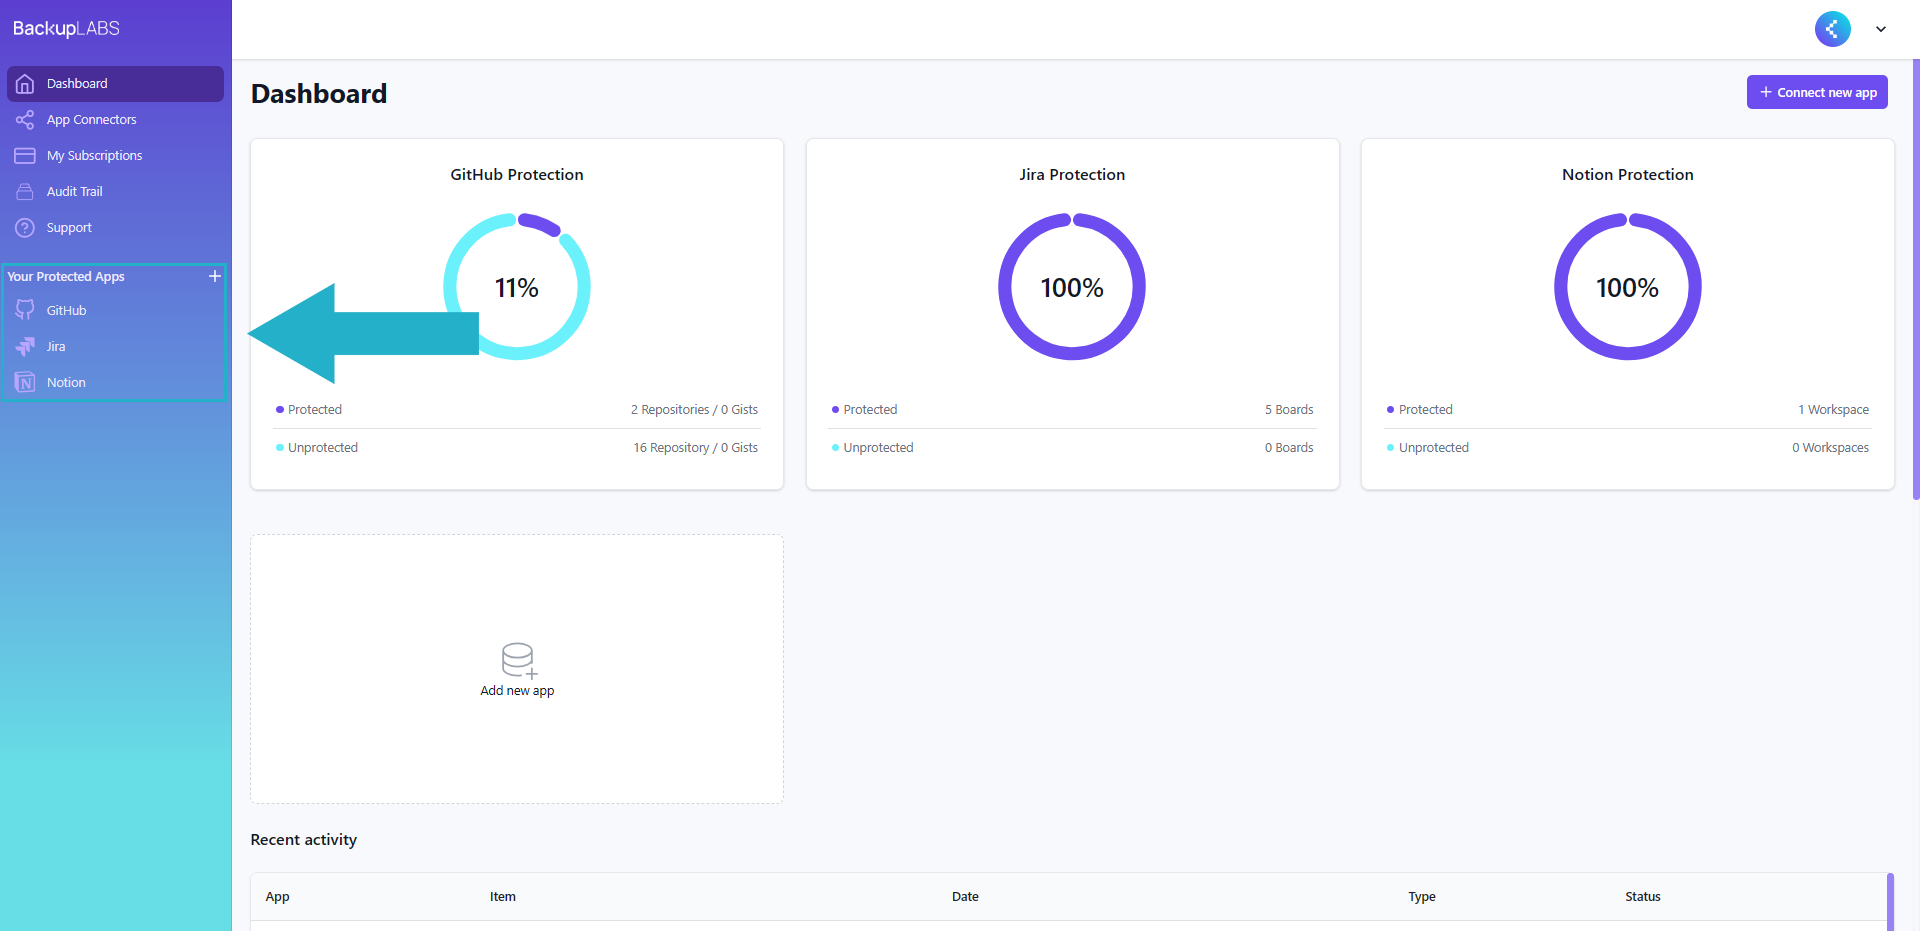The height and width of the screenshot is (931, 1920).
Task: Click the Jira Protection card title
Action: (x=1072, y=175)
